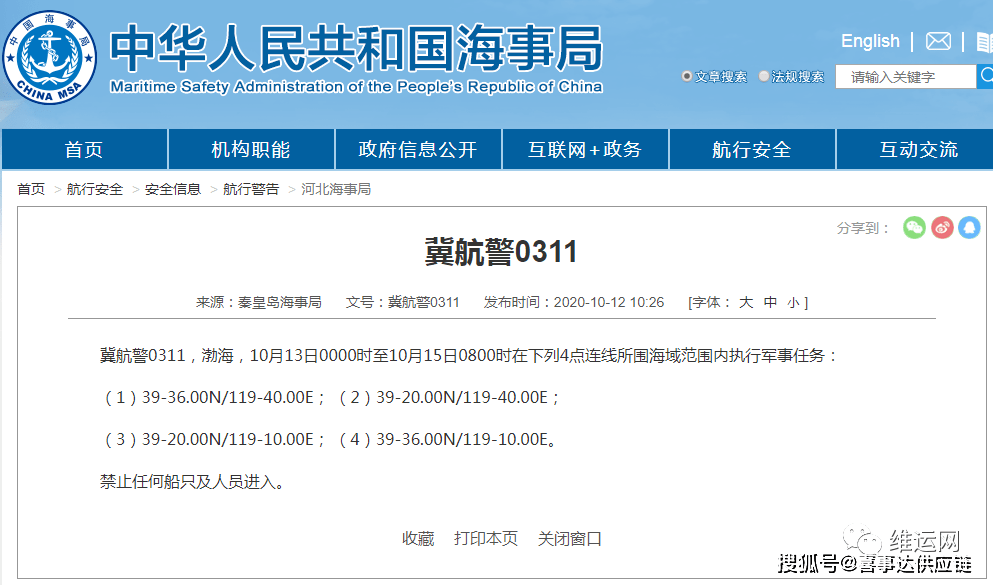Open the envelope mail icon in header
Screen dimensions: 993x585
(x=938, y=42)
